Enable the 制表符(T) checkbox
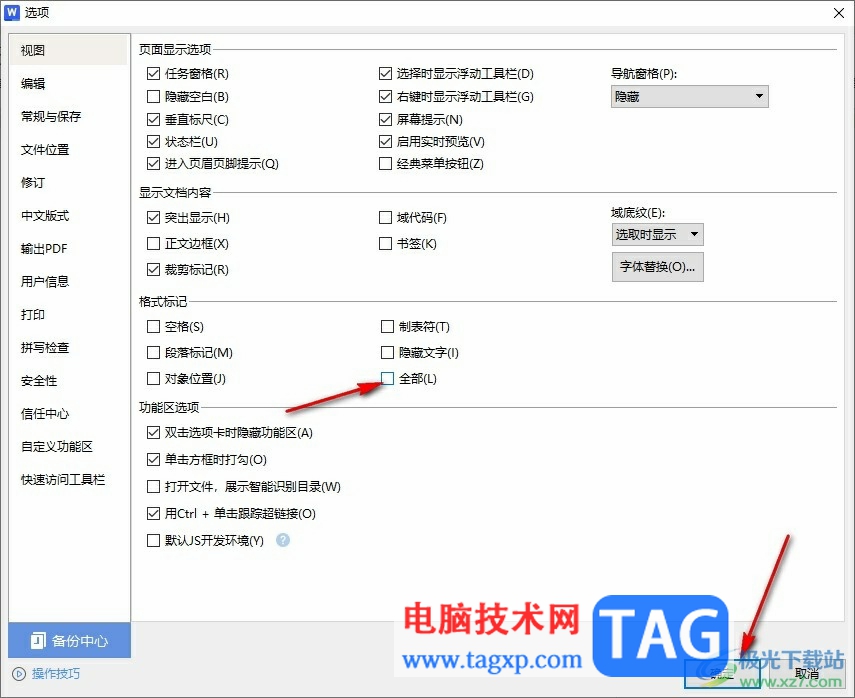855x698 pixels. click(387, 327)
